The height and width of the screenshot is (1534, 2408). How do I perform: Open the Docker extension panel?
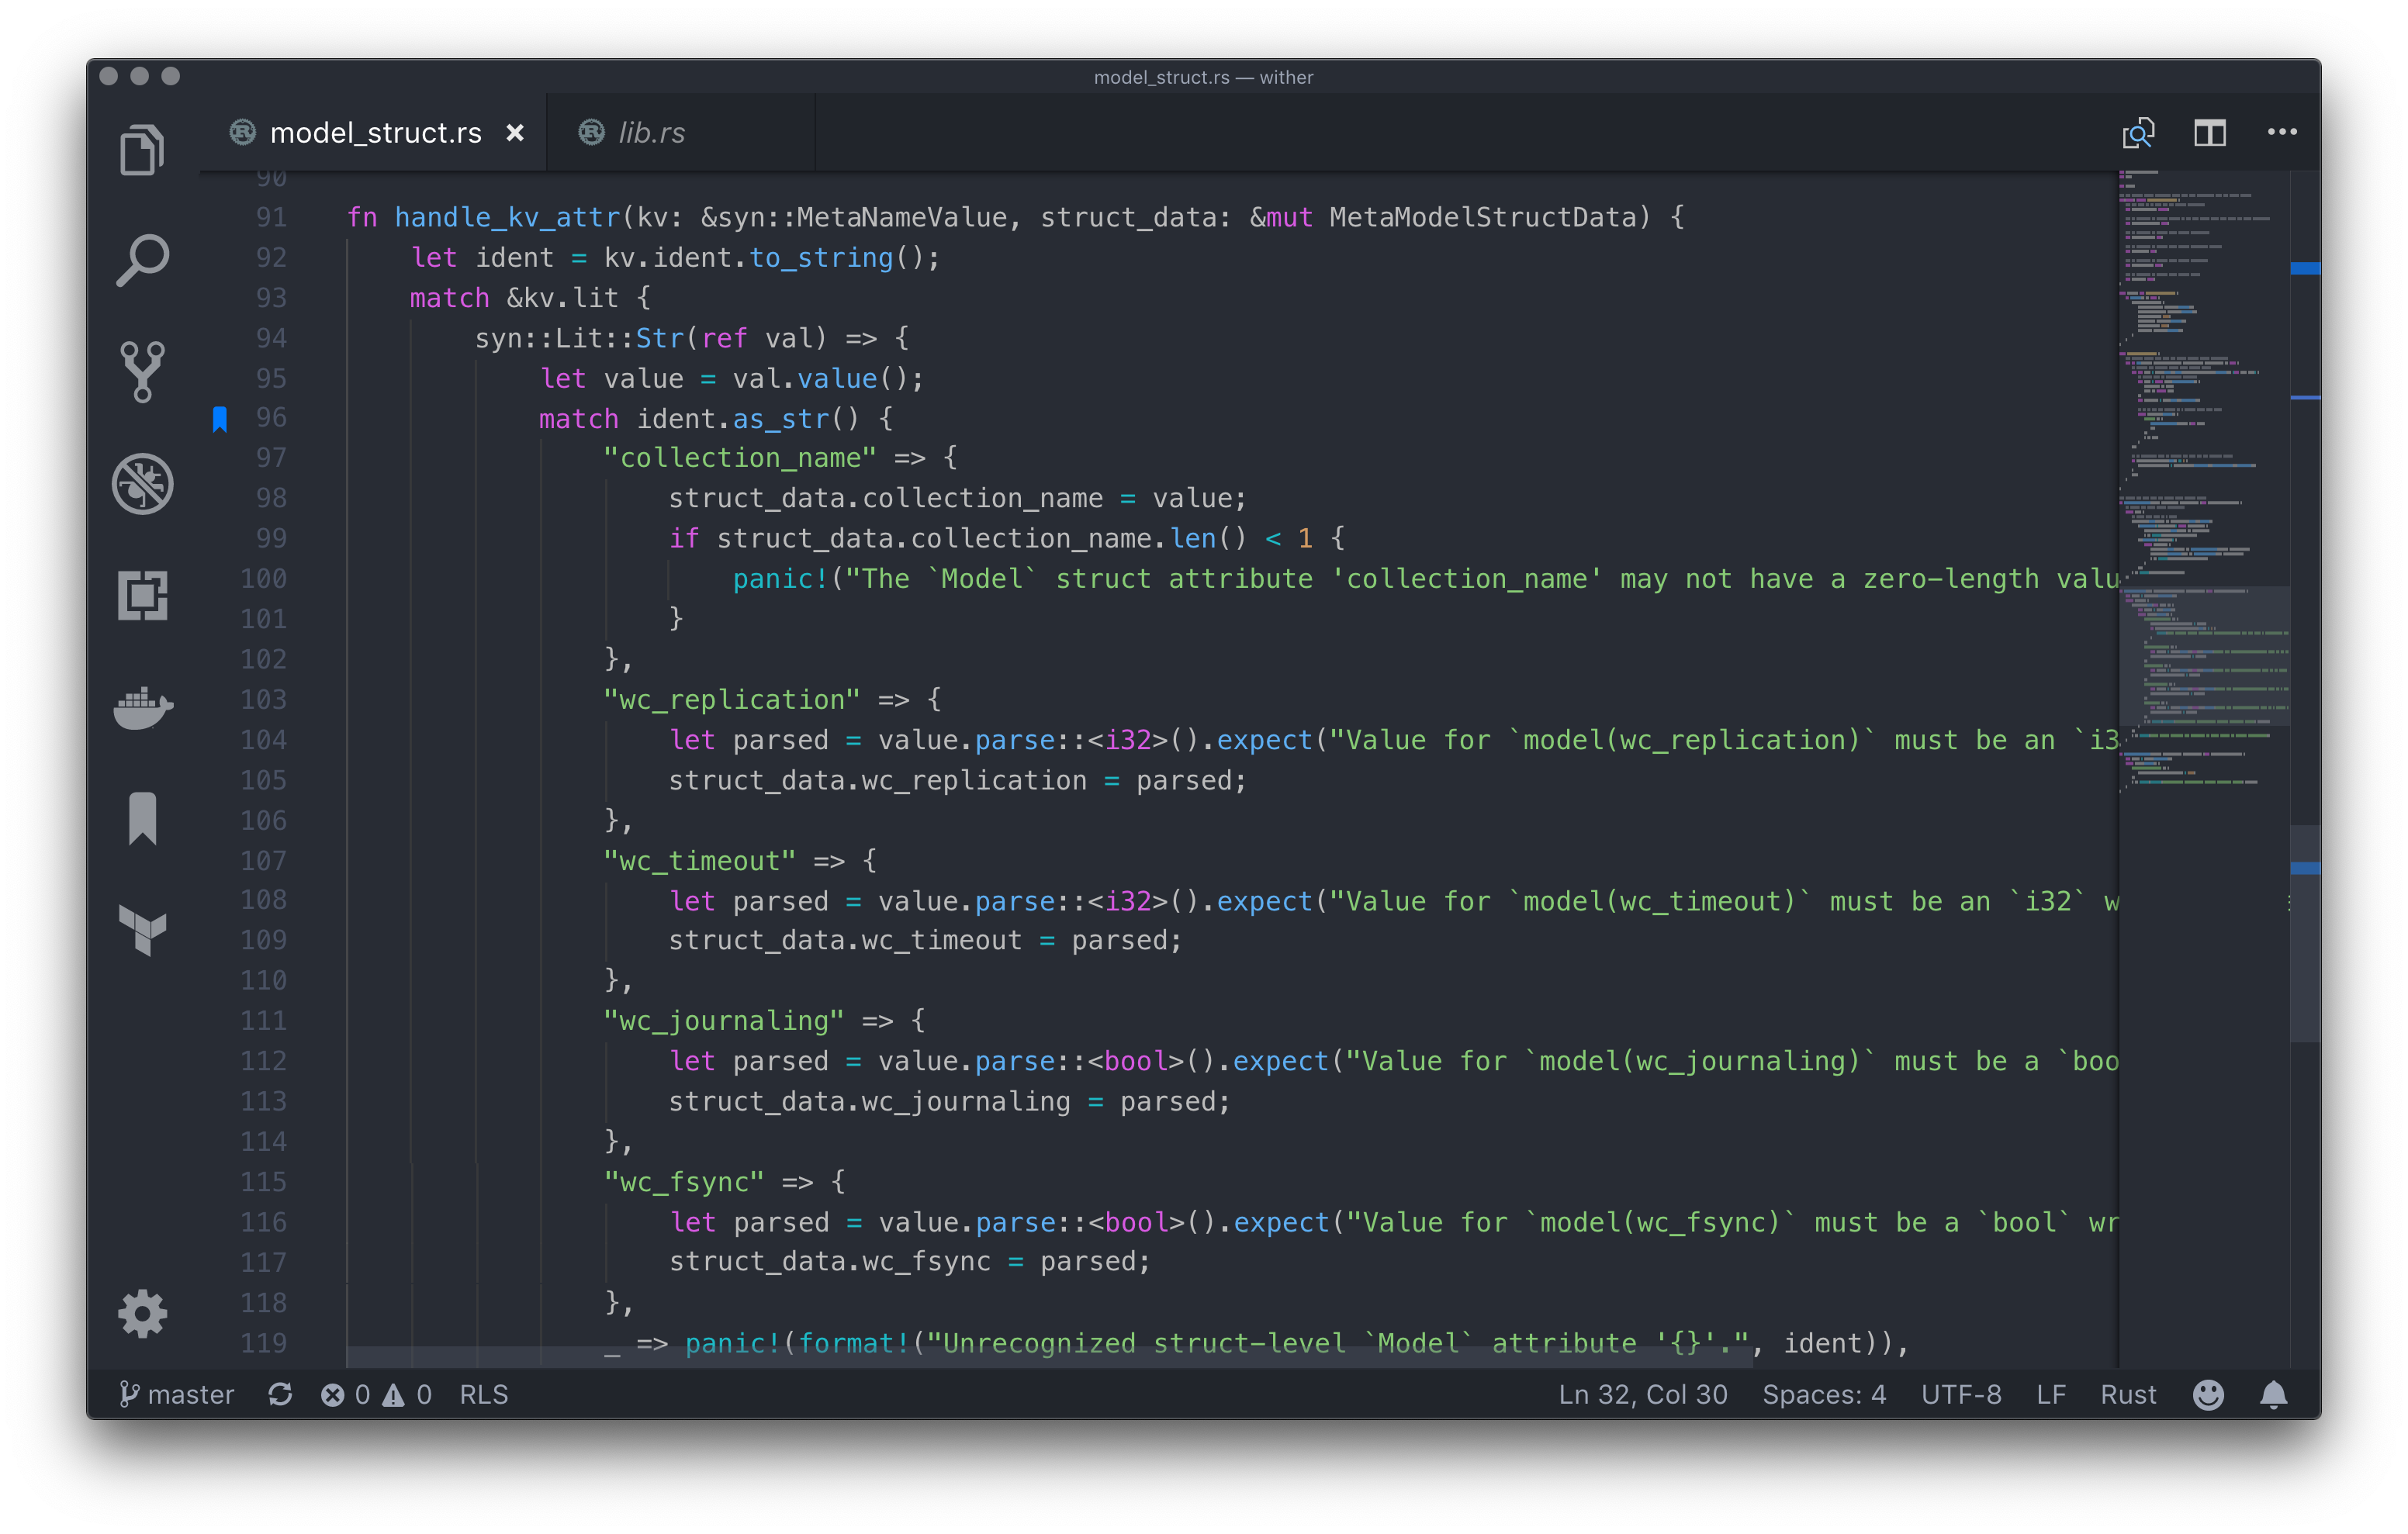[143, 708]
